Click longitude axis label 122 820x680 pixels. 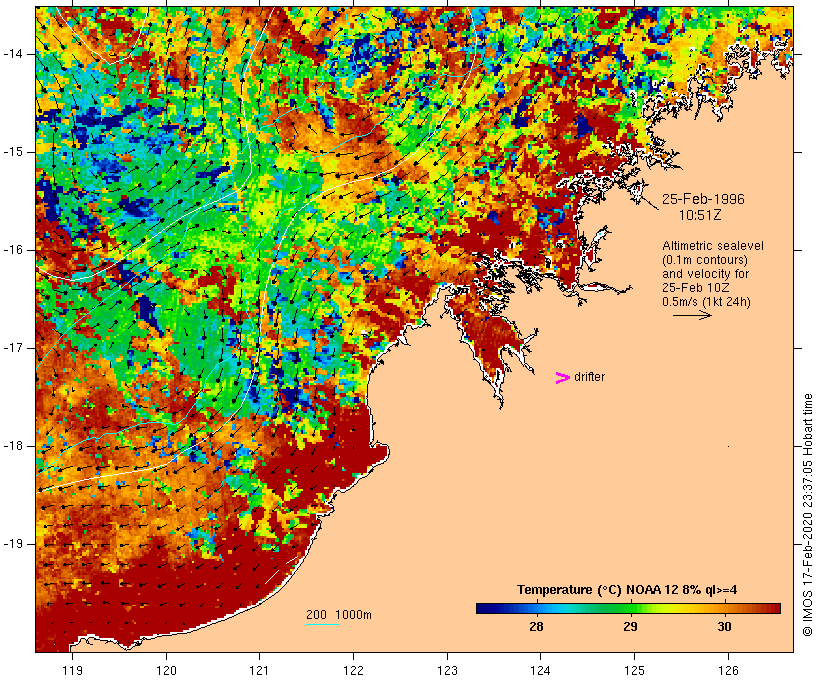tap(354, 670)
